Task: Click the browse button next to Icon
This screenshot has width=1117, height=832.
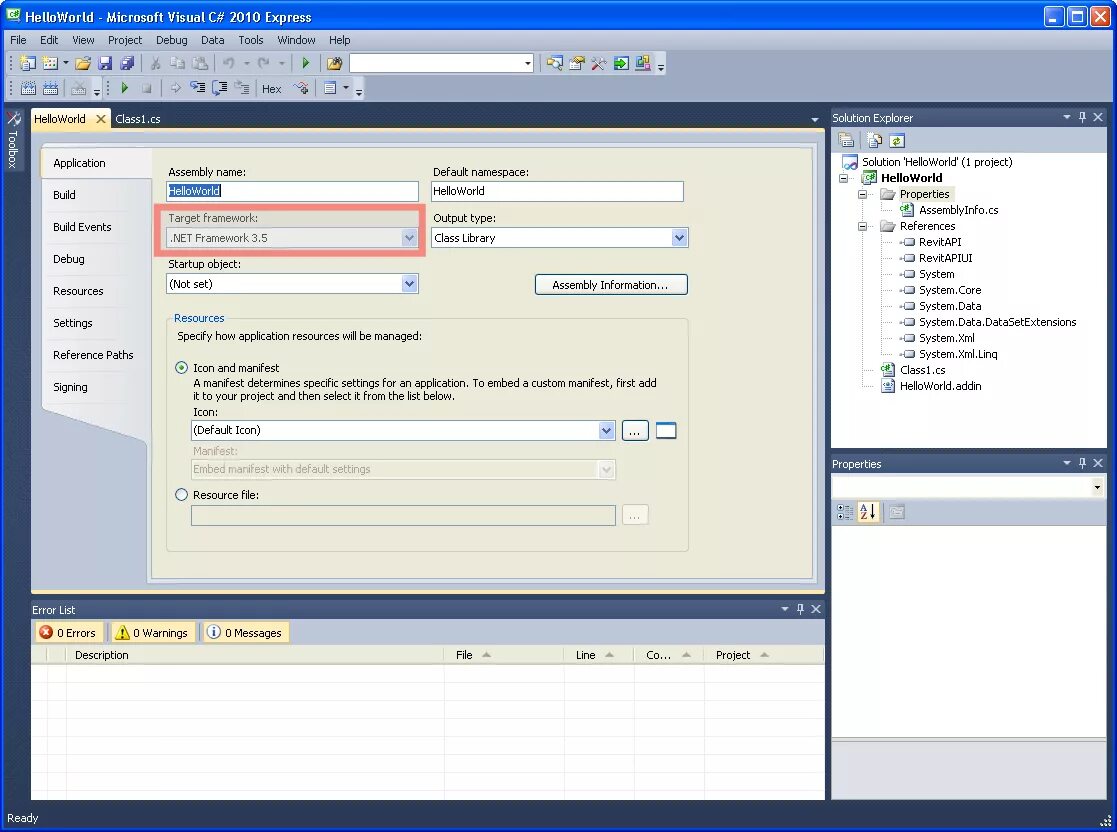Action: [635, 430]
